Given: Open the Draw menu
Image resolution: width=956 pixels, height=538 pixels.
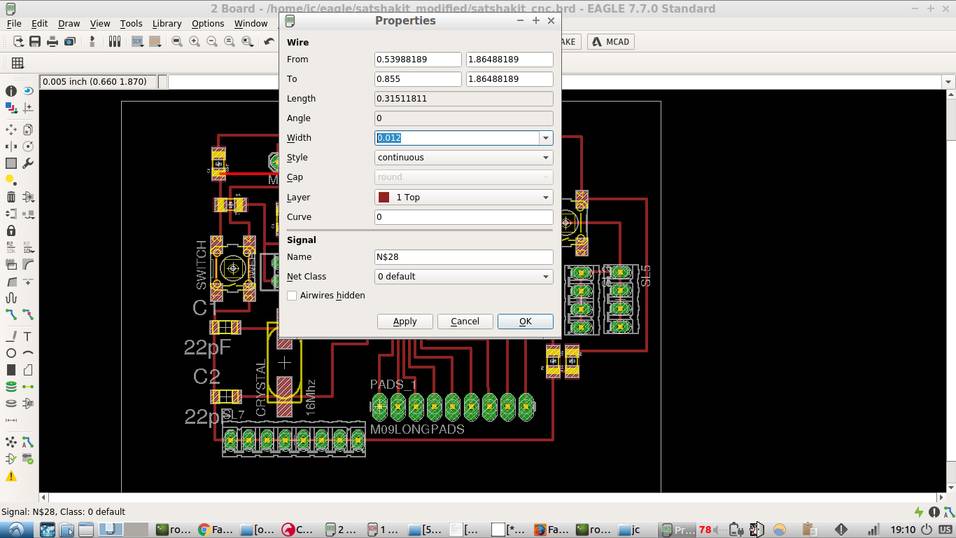Looking at the screenshot, I should (69, 23).
